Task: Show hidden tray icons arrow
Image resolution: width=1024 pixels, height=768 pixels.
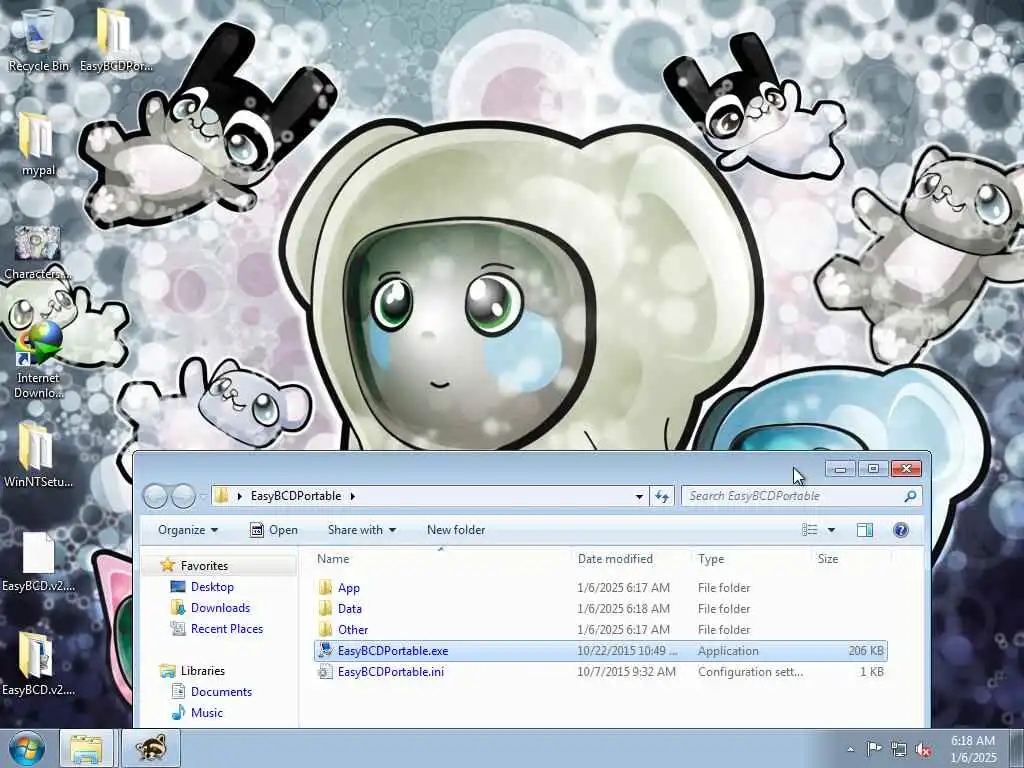Action: click(x=850, y=749)
